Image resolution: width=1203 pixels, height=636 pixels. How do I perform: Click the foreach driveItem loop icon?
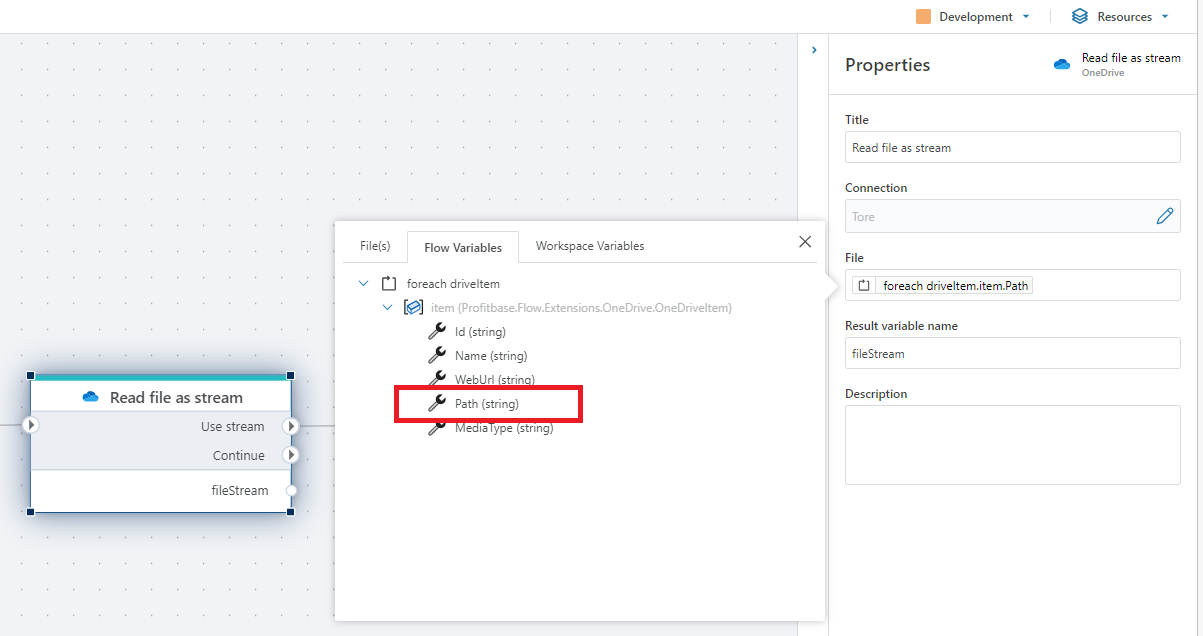pyautogui.click(x=390, y=284)
